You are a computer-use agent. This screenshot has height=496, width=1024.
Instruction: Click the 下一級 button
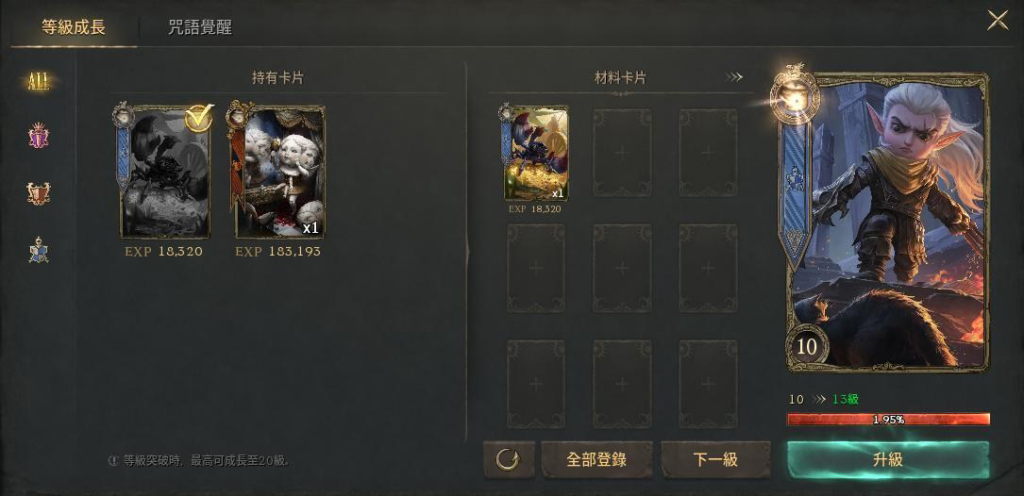click(715, 459)
